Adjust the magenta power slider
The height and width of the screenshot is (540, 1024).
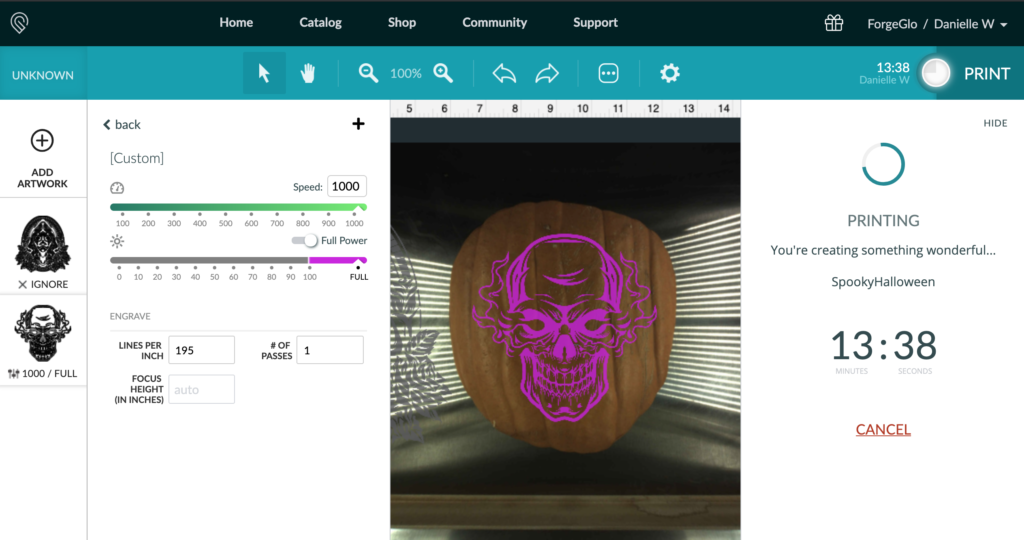238,261
